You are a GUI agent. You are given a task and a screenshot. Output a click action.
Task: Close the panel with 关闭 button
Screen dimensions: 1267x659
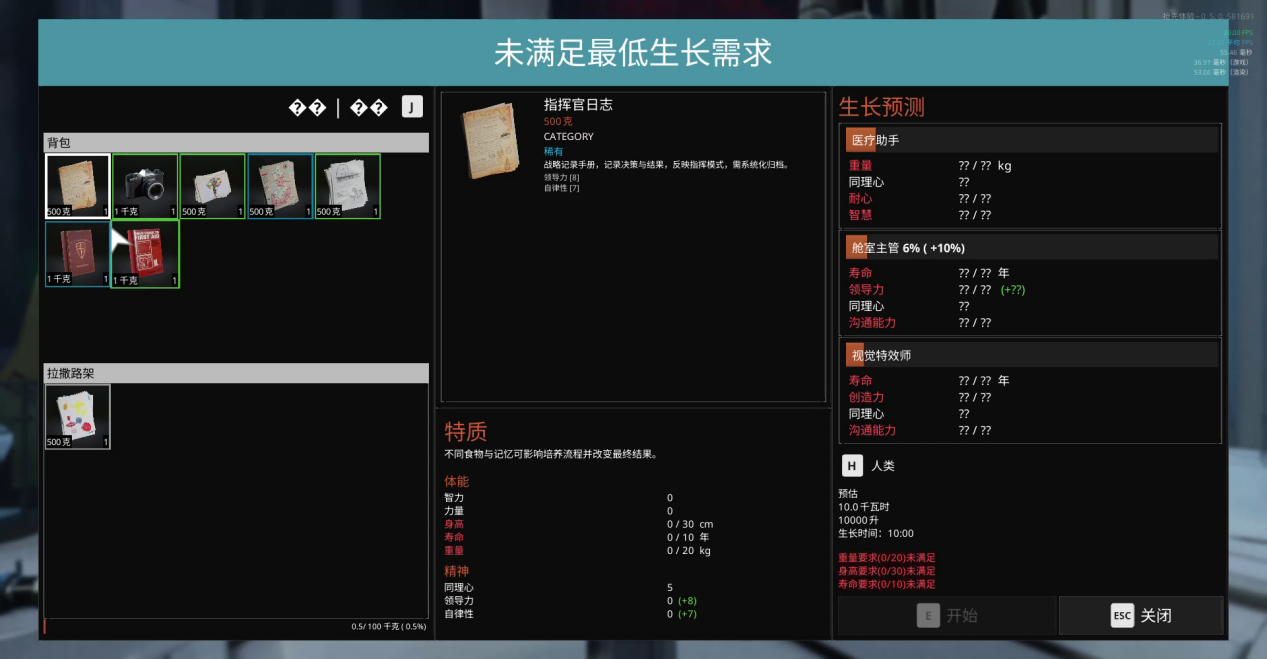(x=1140, y=616)
